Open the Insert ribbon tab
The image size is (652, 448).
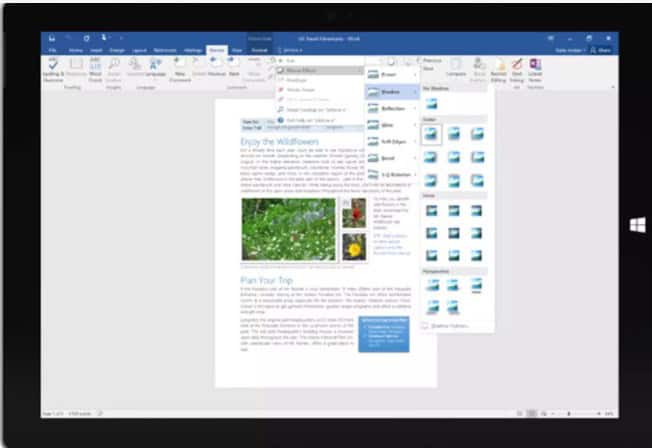(x=96, y=50)
